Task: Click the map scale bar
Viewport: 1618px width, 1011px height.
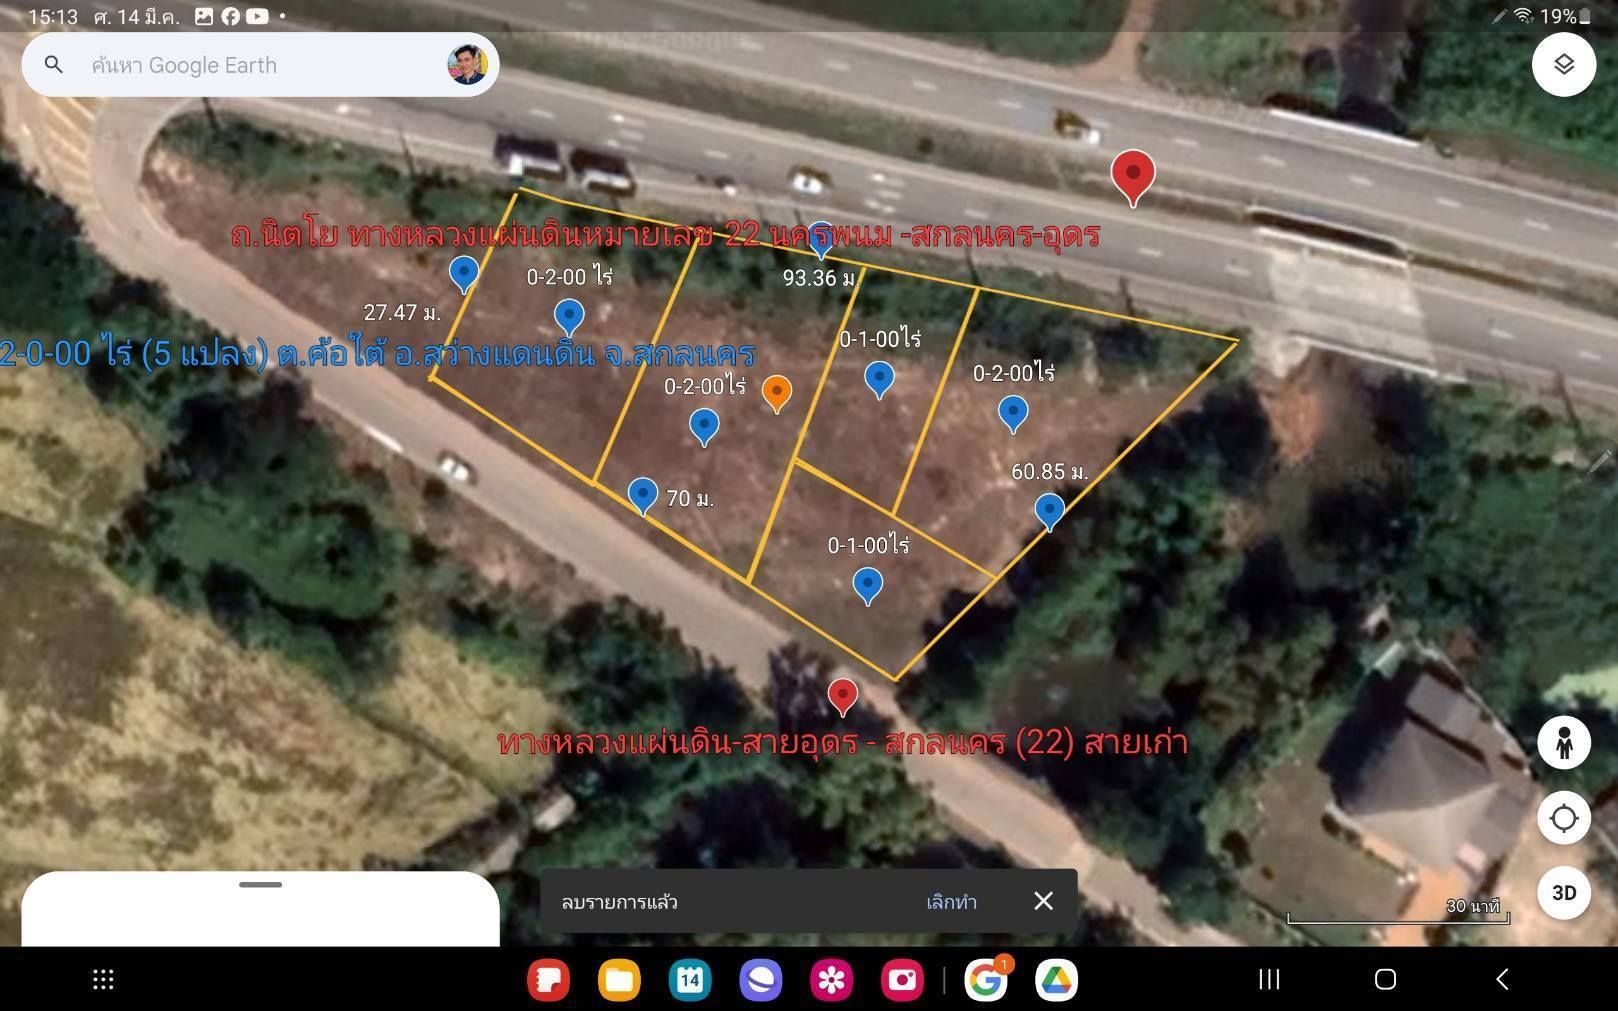Action: [x=1398, y=911]
